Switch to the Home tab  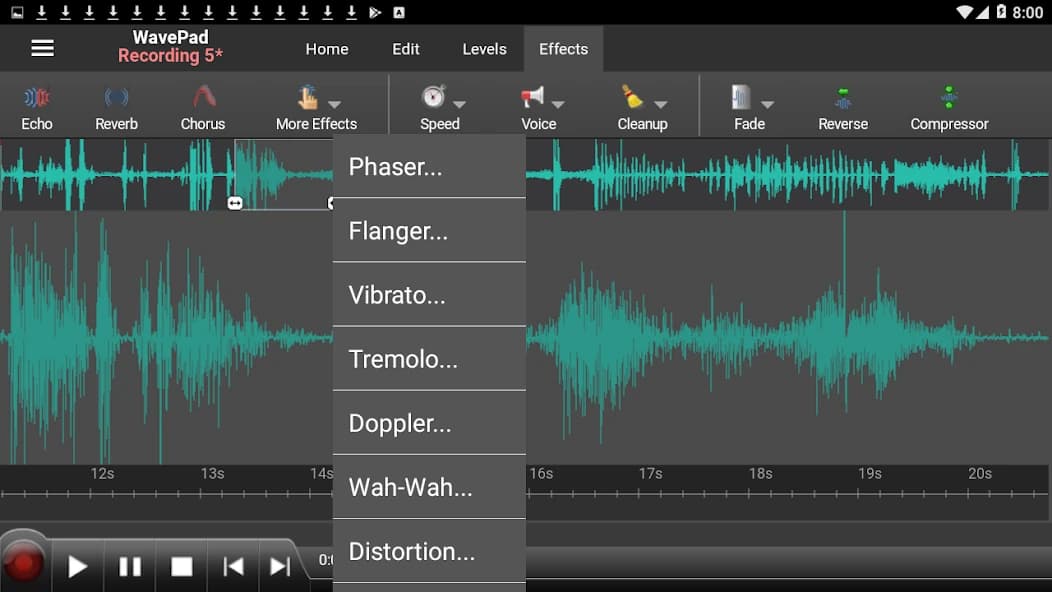pyautogui.click(x=327, y=48)
